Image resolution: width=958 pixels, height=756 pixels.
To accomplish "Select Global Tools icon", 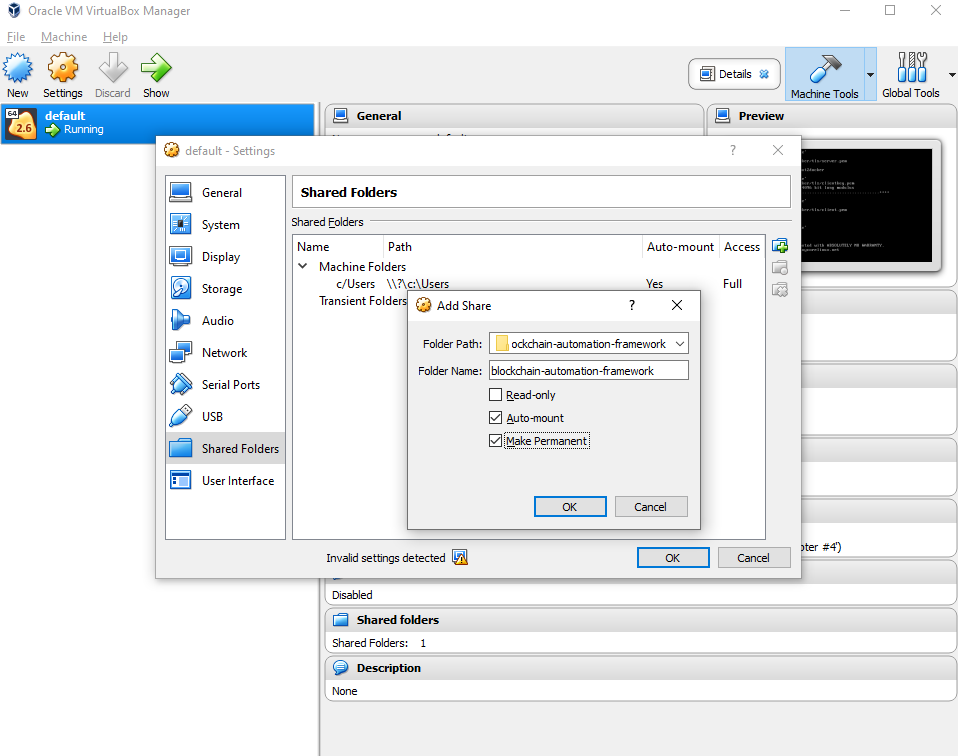I will coord(911,68).
